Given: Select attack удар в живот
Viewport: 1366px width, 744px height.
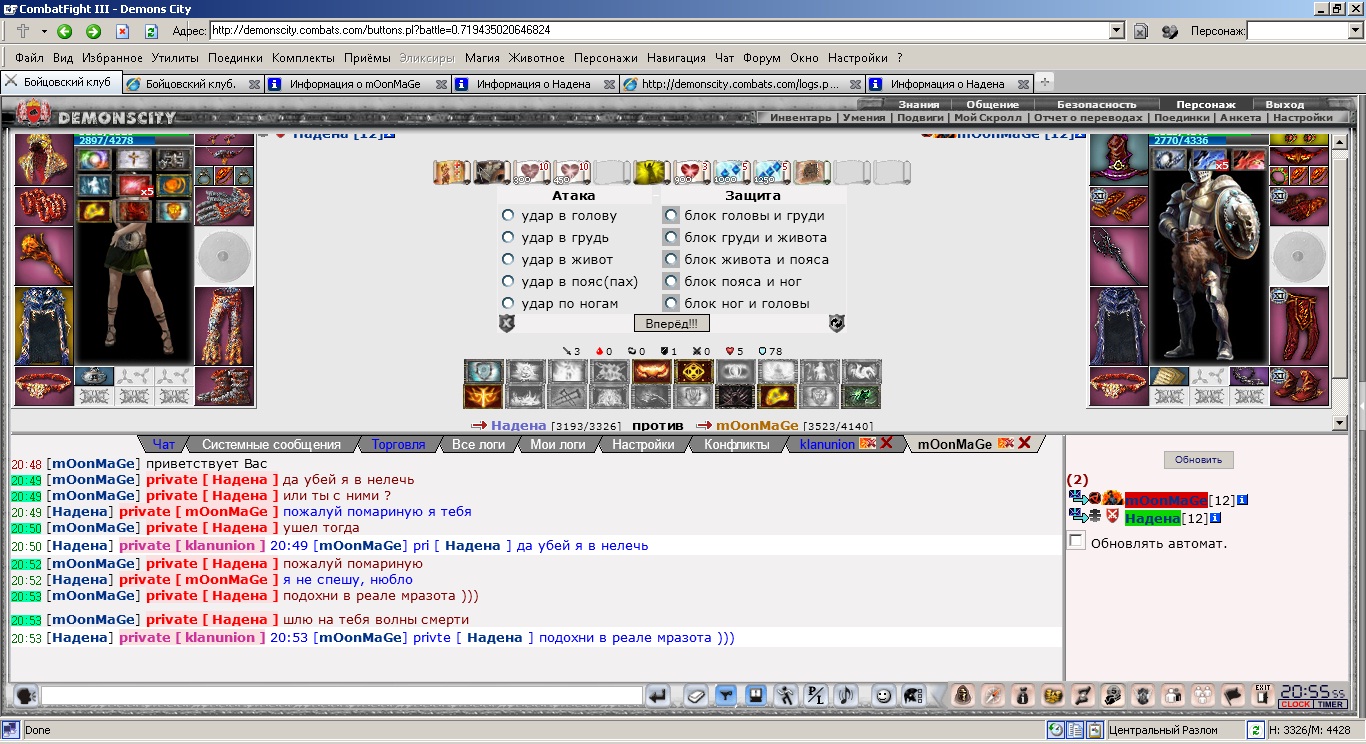Looking at the screenshot, I should coord(507,259).
